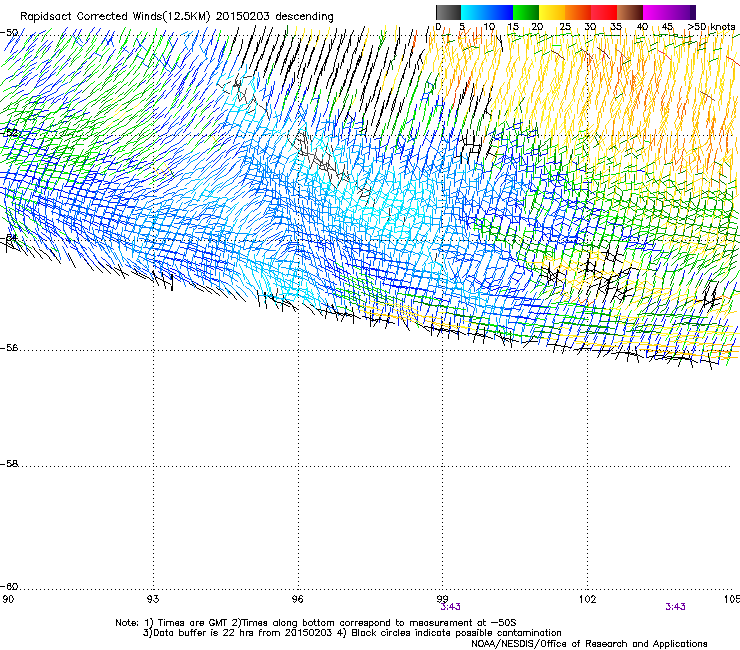740x650 pixels.
Task: Click the '93' longitude axis label
Action: (153, 599)
